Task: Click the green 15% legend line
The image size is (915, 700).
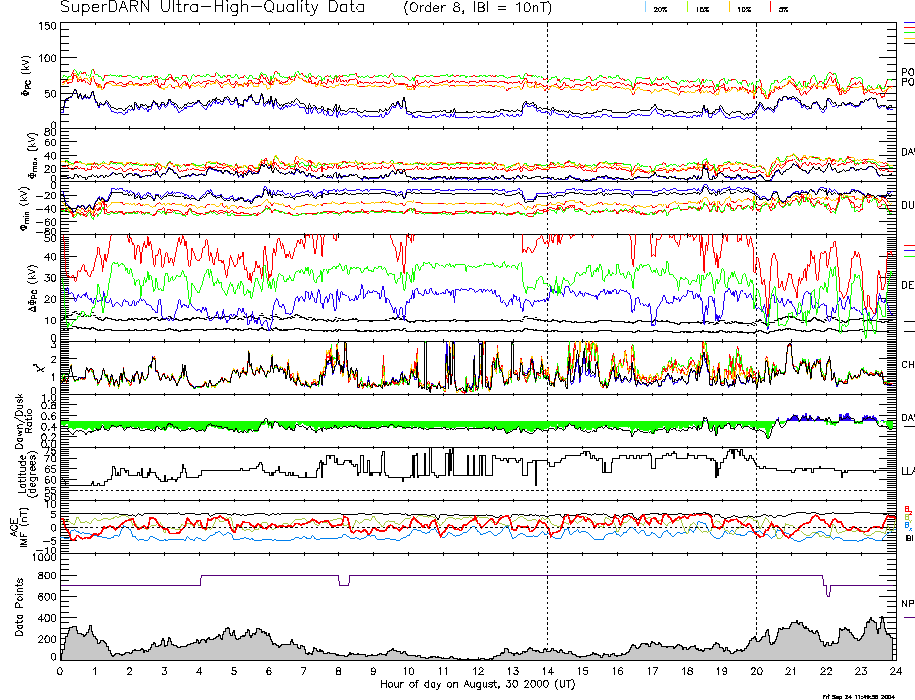Action: coord(687,7)
